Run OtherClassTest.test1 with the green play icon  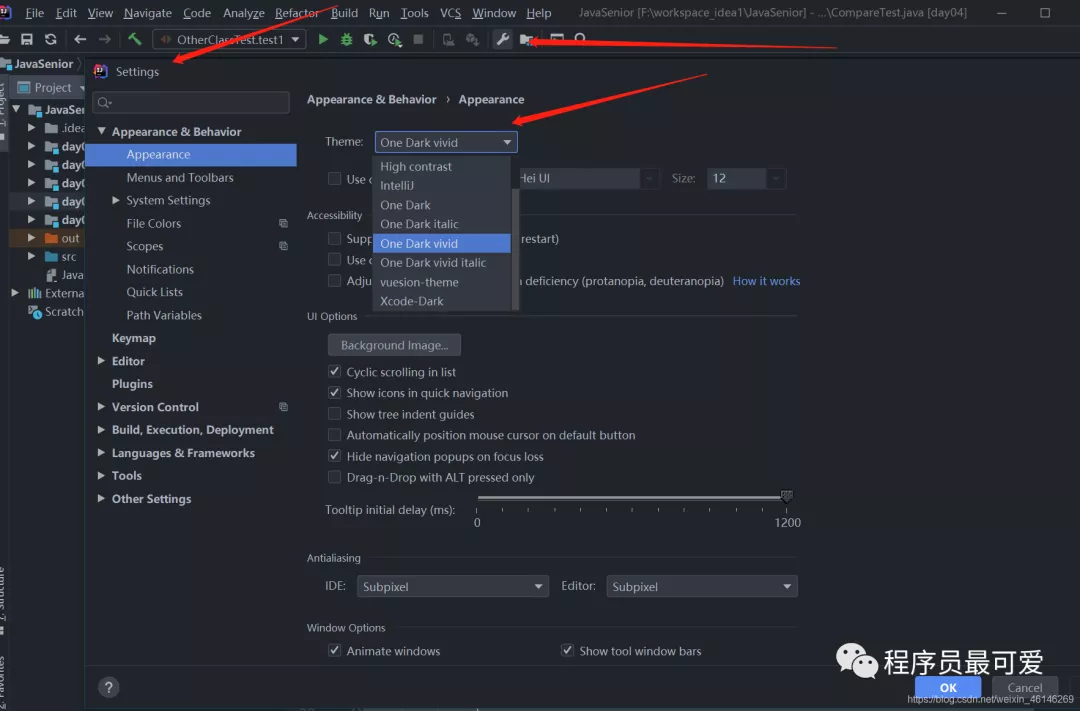pyautogui.click(x=323, y=39)
